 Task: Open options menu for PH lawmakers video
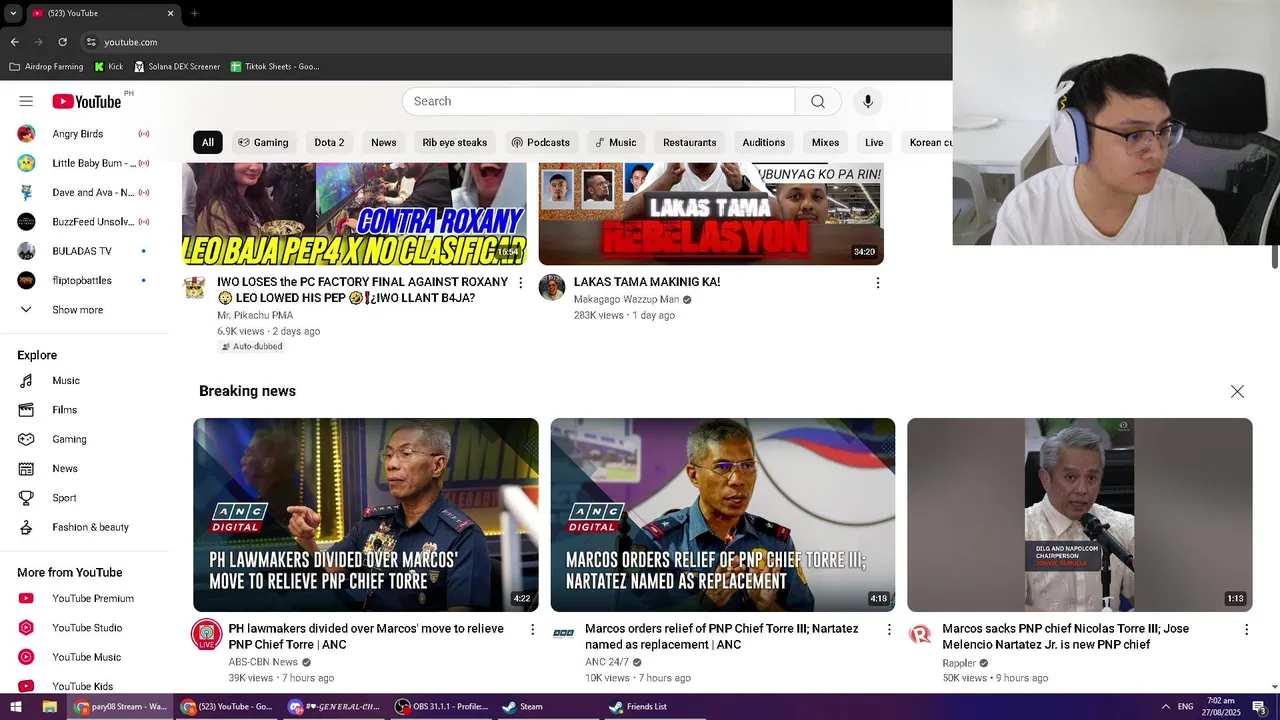click(x=532, y=629)
